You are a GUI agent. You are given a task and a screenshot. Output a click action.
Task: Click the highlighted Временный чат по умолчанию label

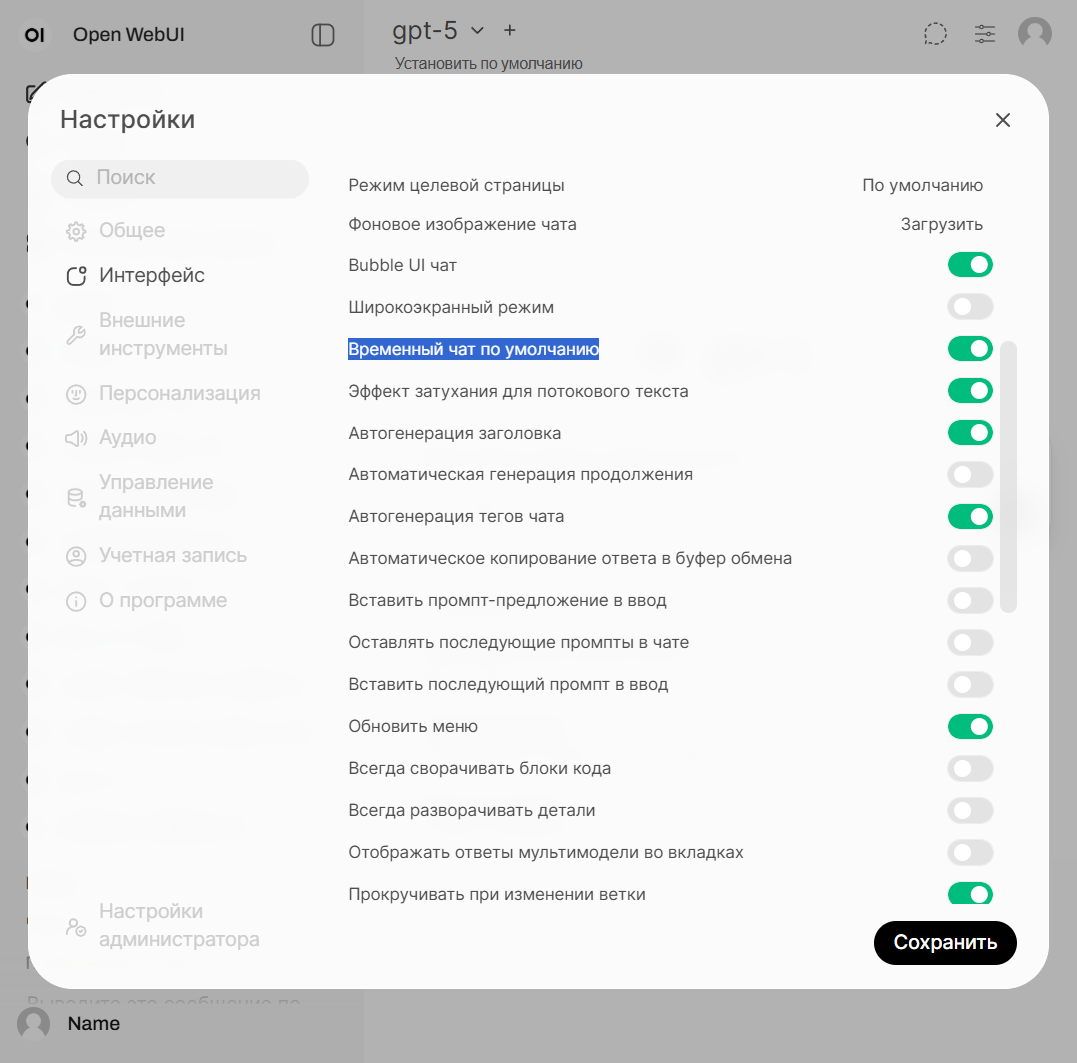pyautogui.click(x=473, y=350)
